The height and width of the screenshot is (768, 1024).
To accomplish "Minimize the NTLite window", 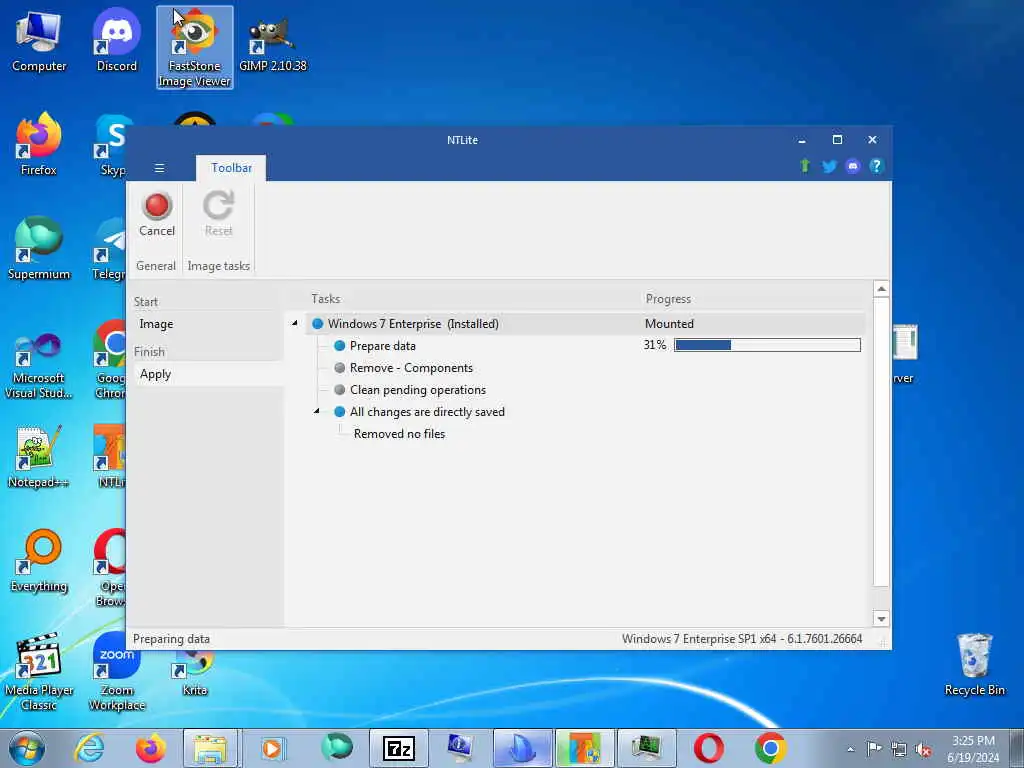I will [x=802, y=140].
